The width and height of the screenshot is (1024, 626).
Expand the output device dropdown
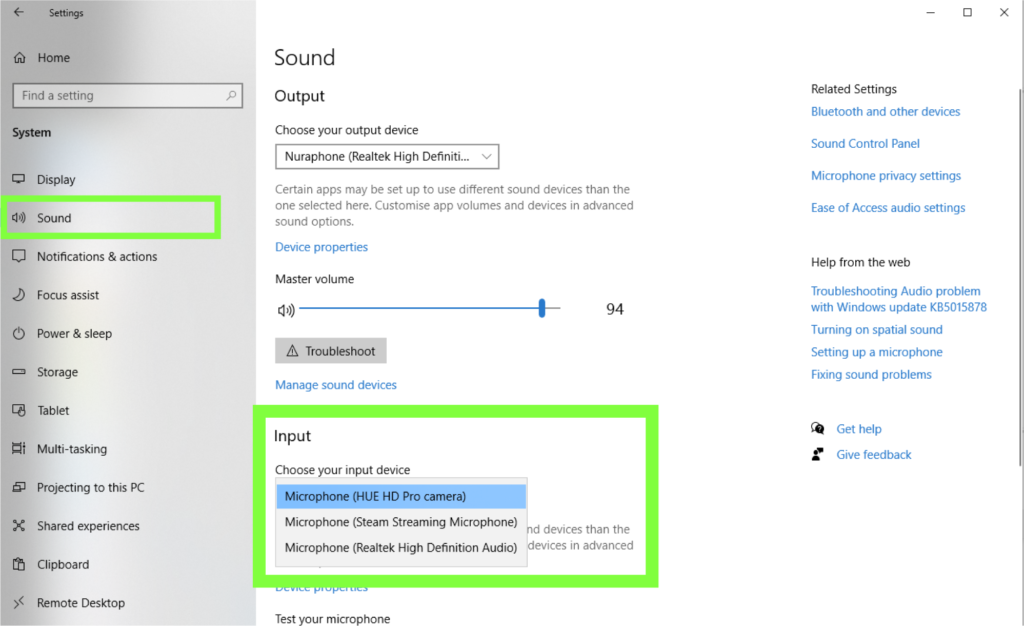(x=387, y=157)
